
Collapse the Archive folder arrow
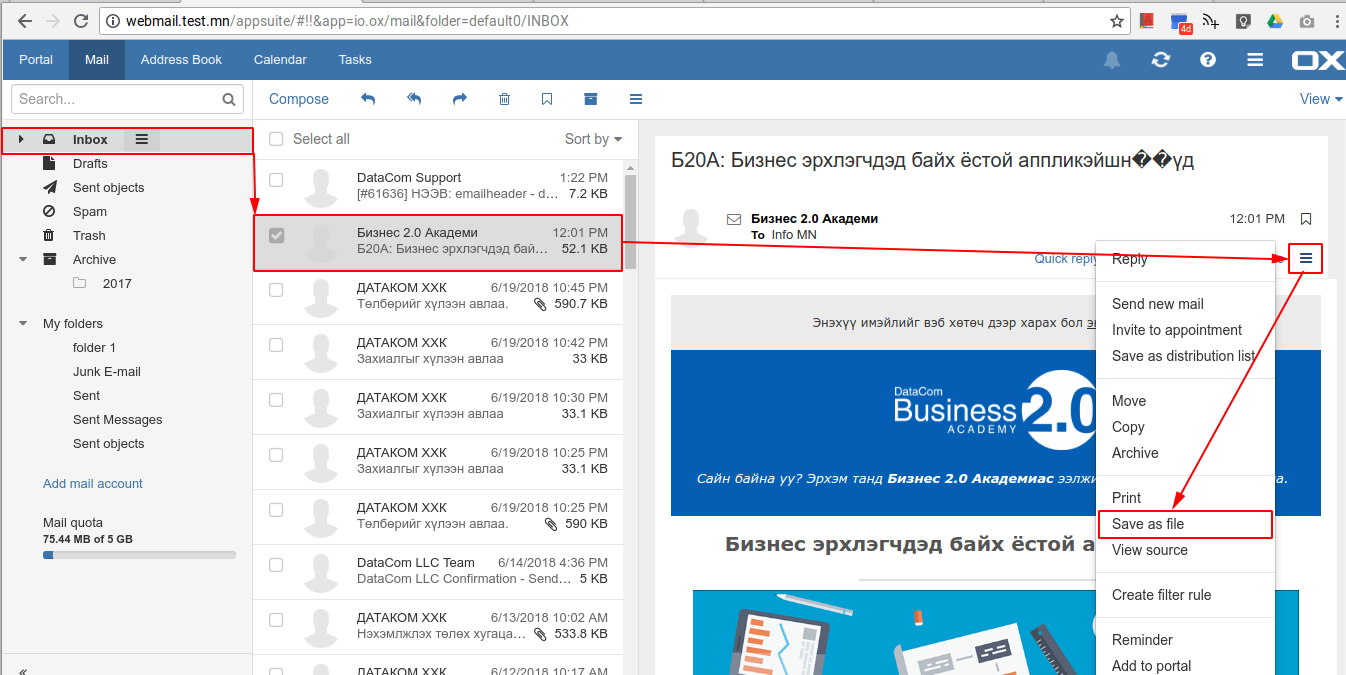(23, 259)
